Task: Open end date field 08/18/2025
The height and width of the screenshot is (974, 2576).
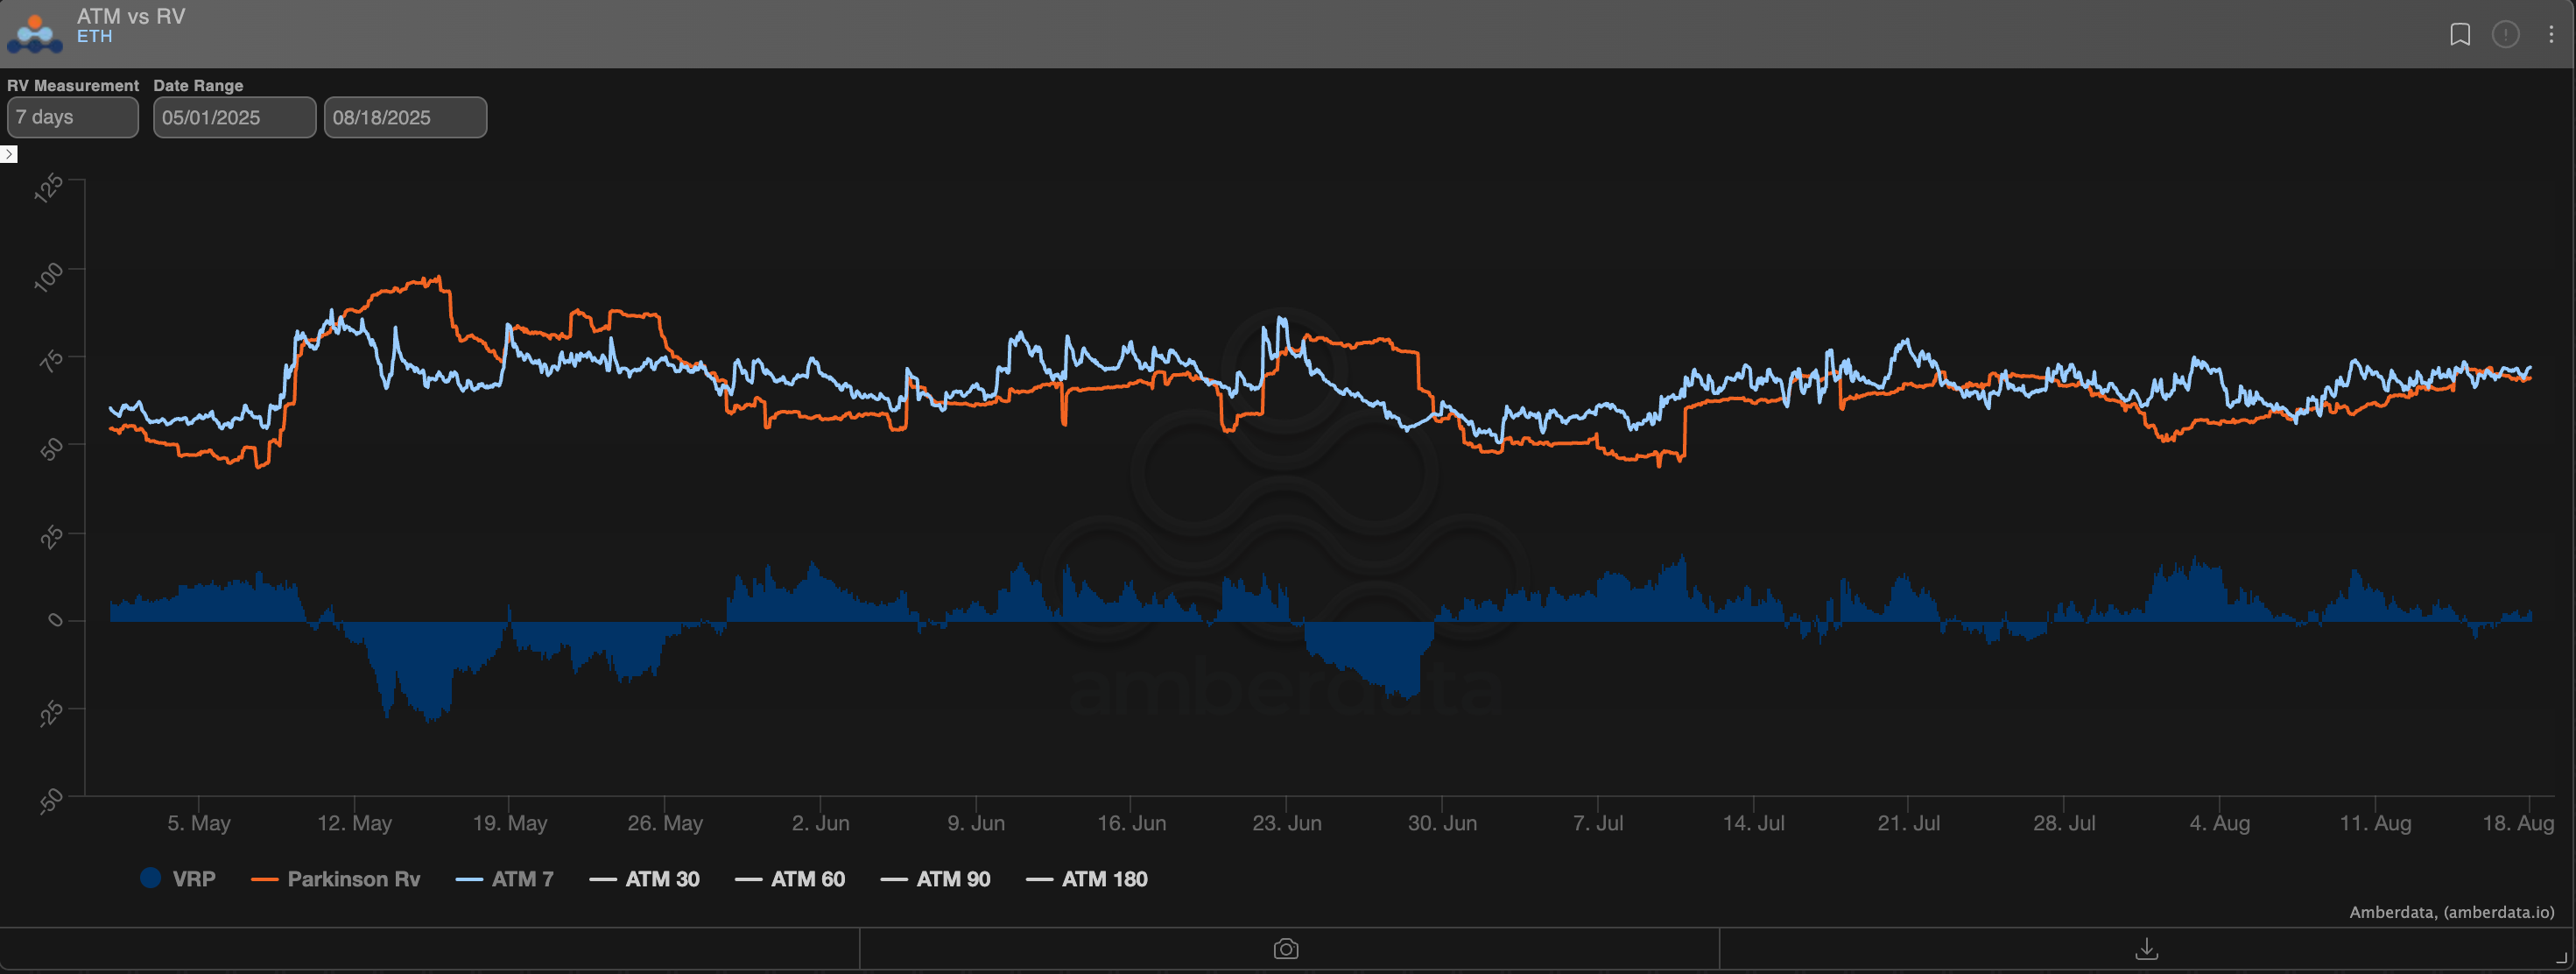Action: point(405,117)
